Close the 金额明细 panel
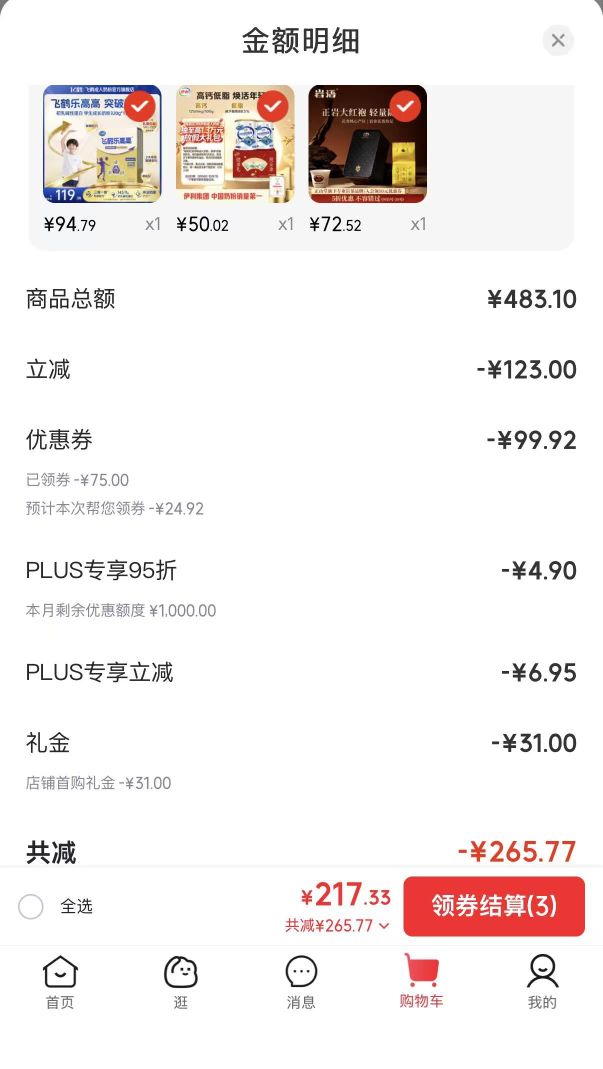Image resolution: width=603 pixels, height=1069 pixels. (558, 40)
